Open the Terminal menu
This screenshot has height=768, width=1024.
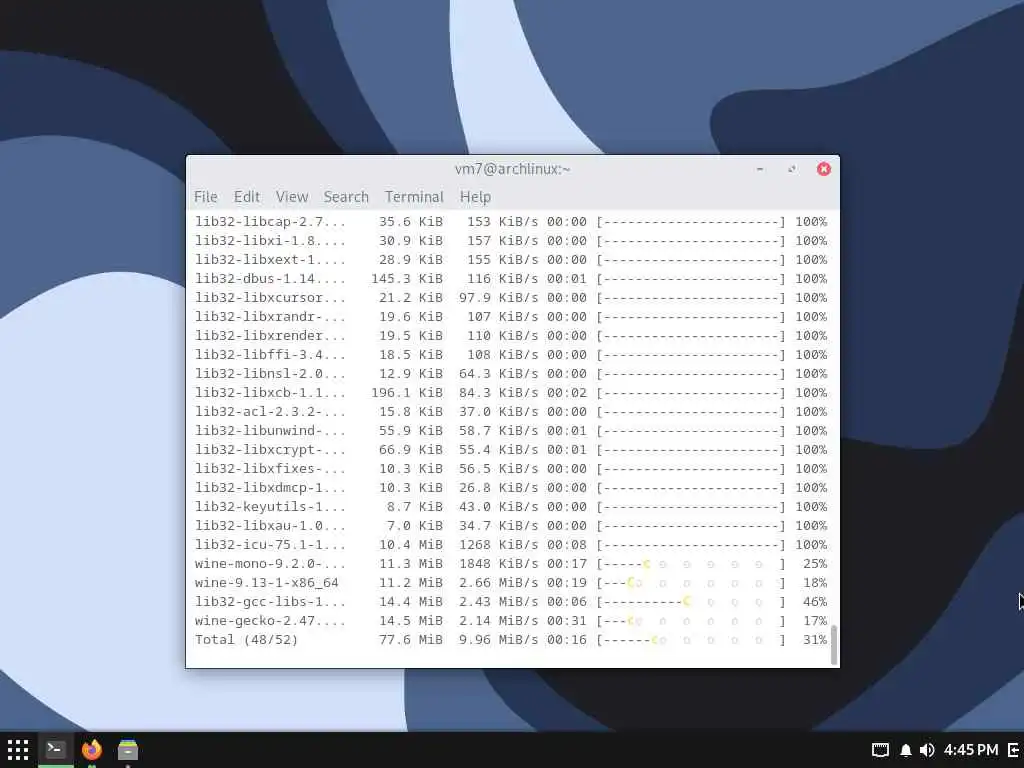click(414, 197)
